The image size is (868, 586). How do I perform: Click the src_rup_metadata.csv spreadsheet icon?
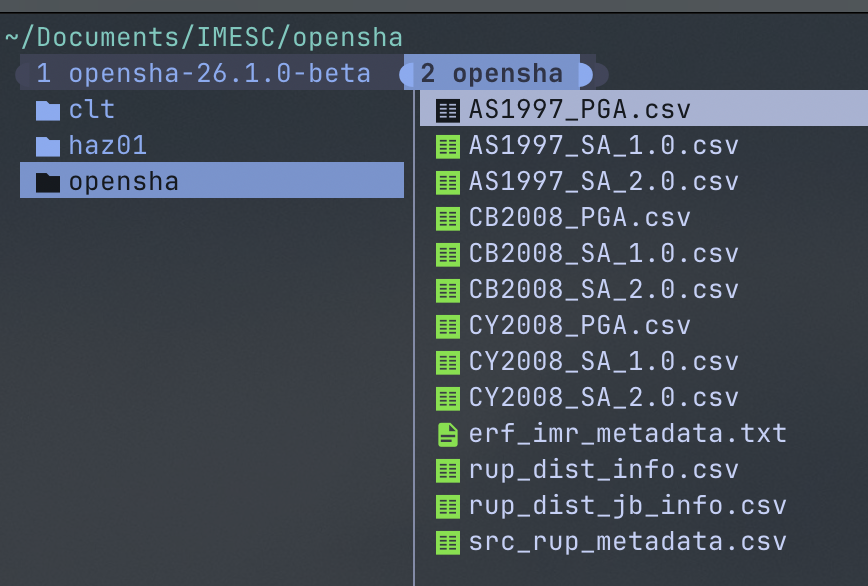[x=449, y=542]
